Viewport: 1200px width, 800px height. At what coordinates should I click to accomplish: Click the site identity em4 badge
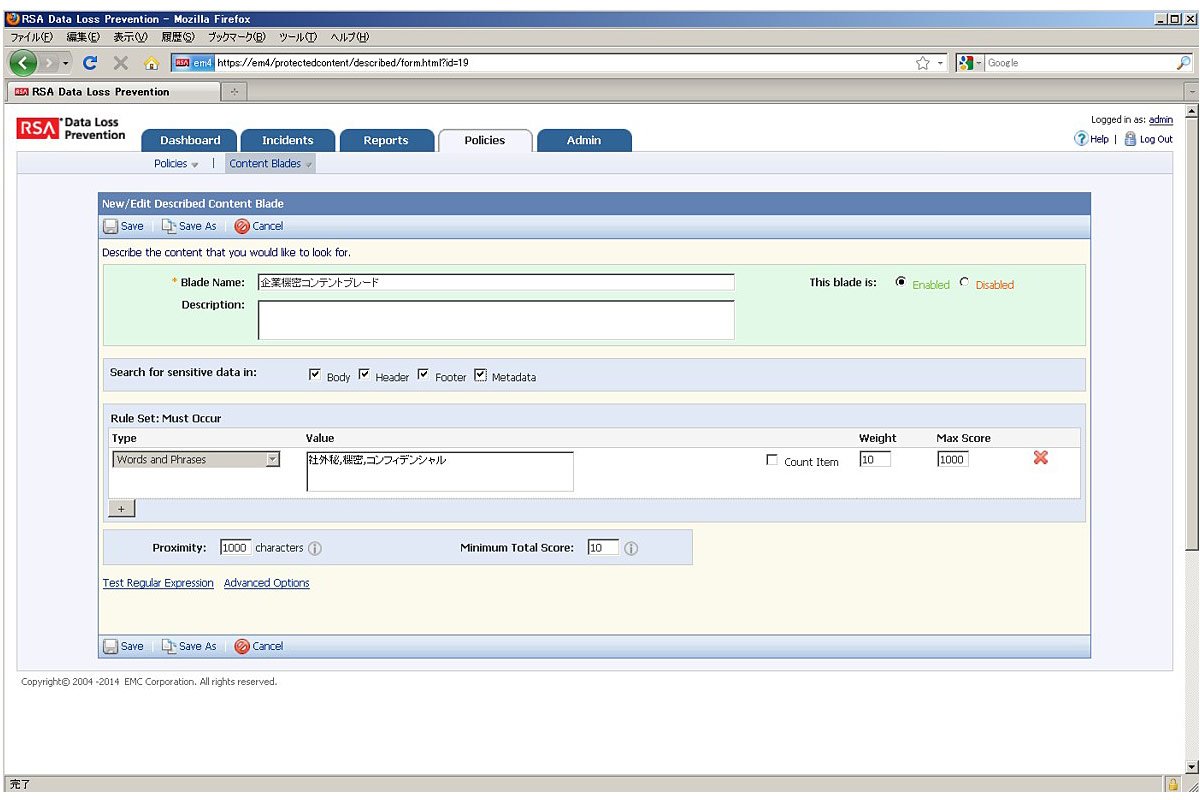[194, 63]
